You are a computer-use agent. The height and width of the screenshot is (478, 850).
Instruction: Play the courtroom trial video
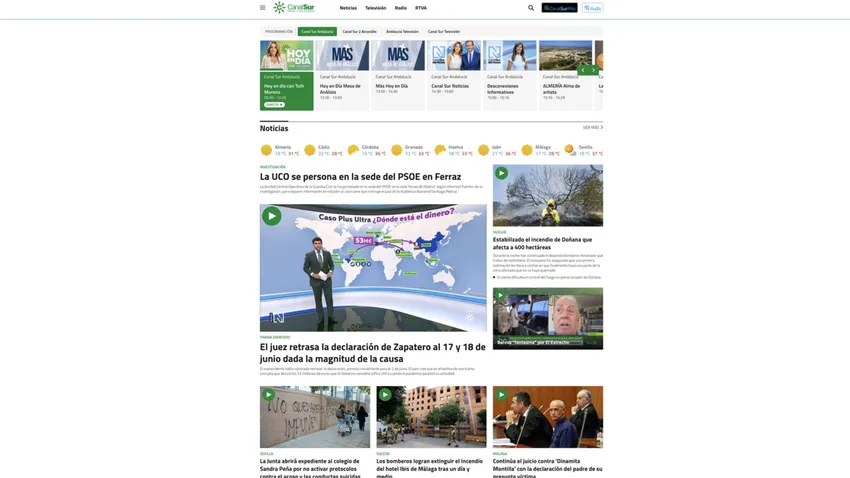coord(501,395)
